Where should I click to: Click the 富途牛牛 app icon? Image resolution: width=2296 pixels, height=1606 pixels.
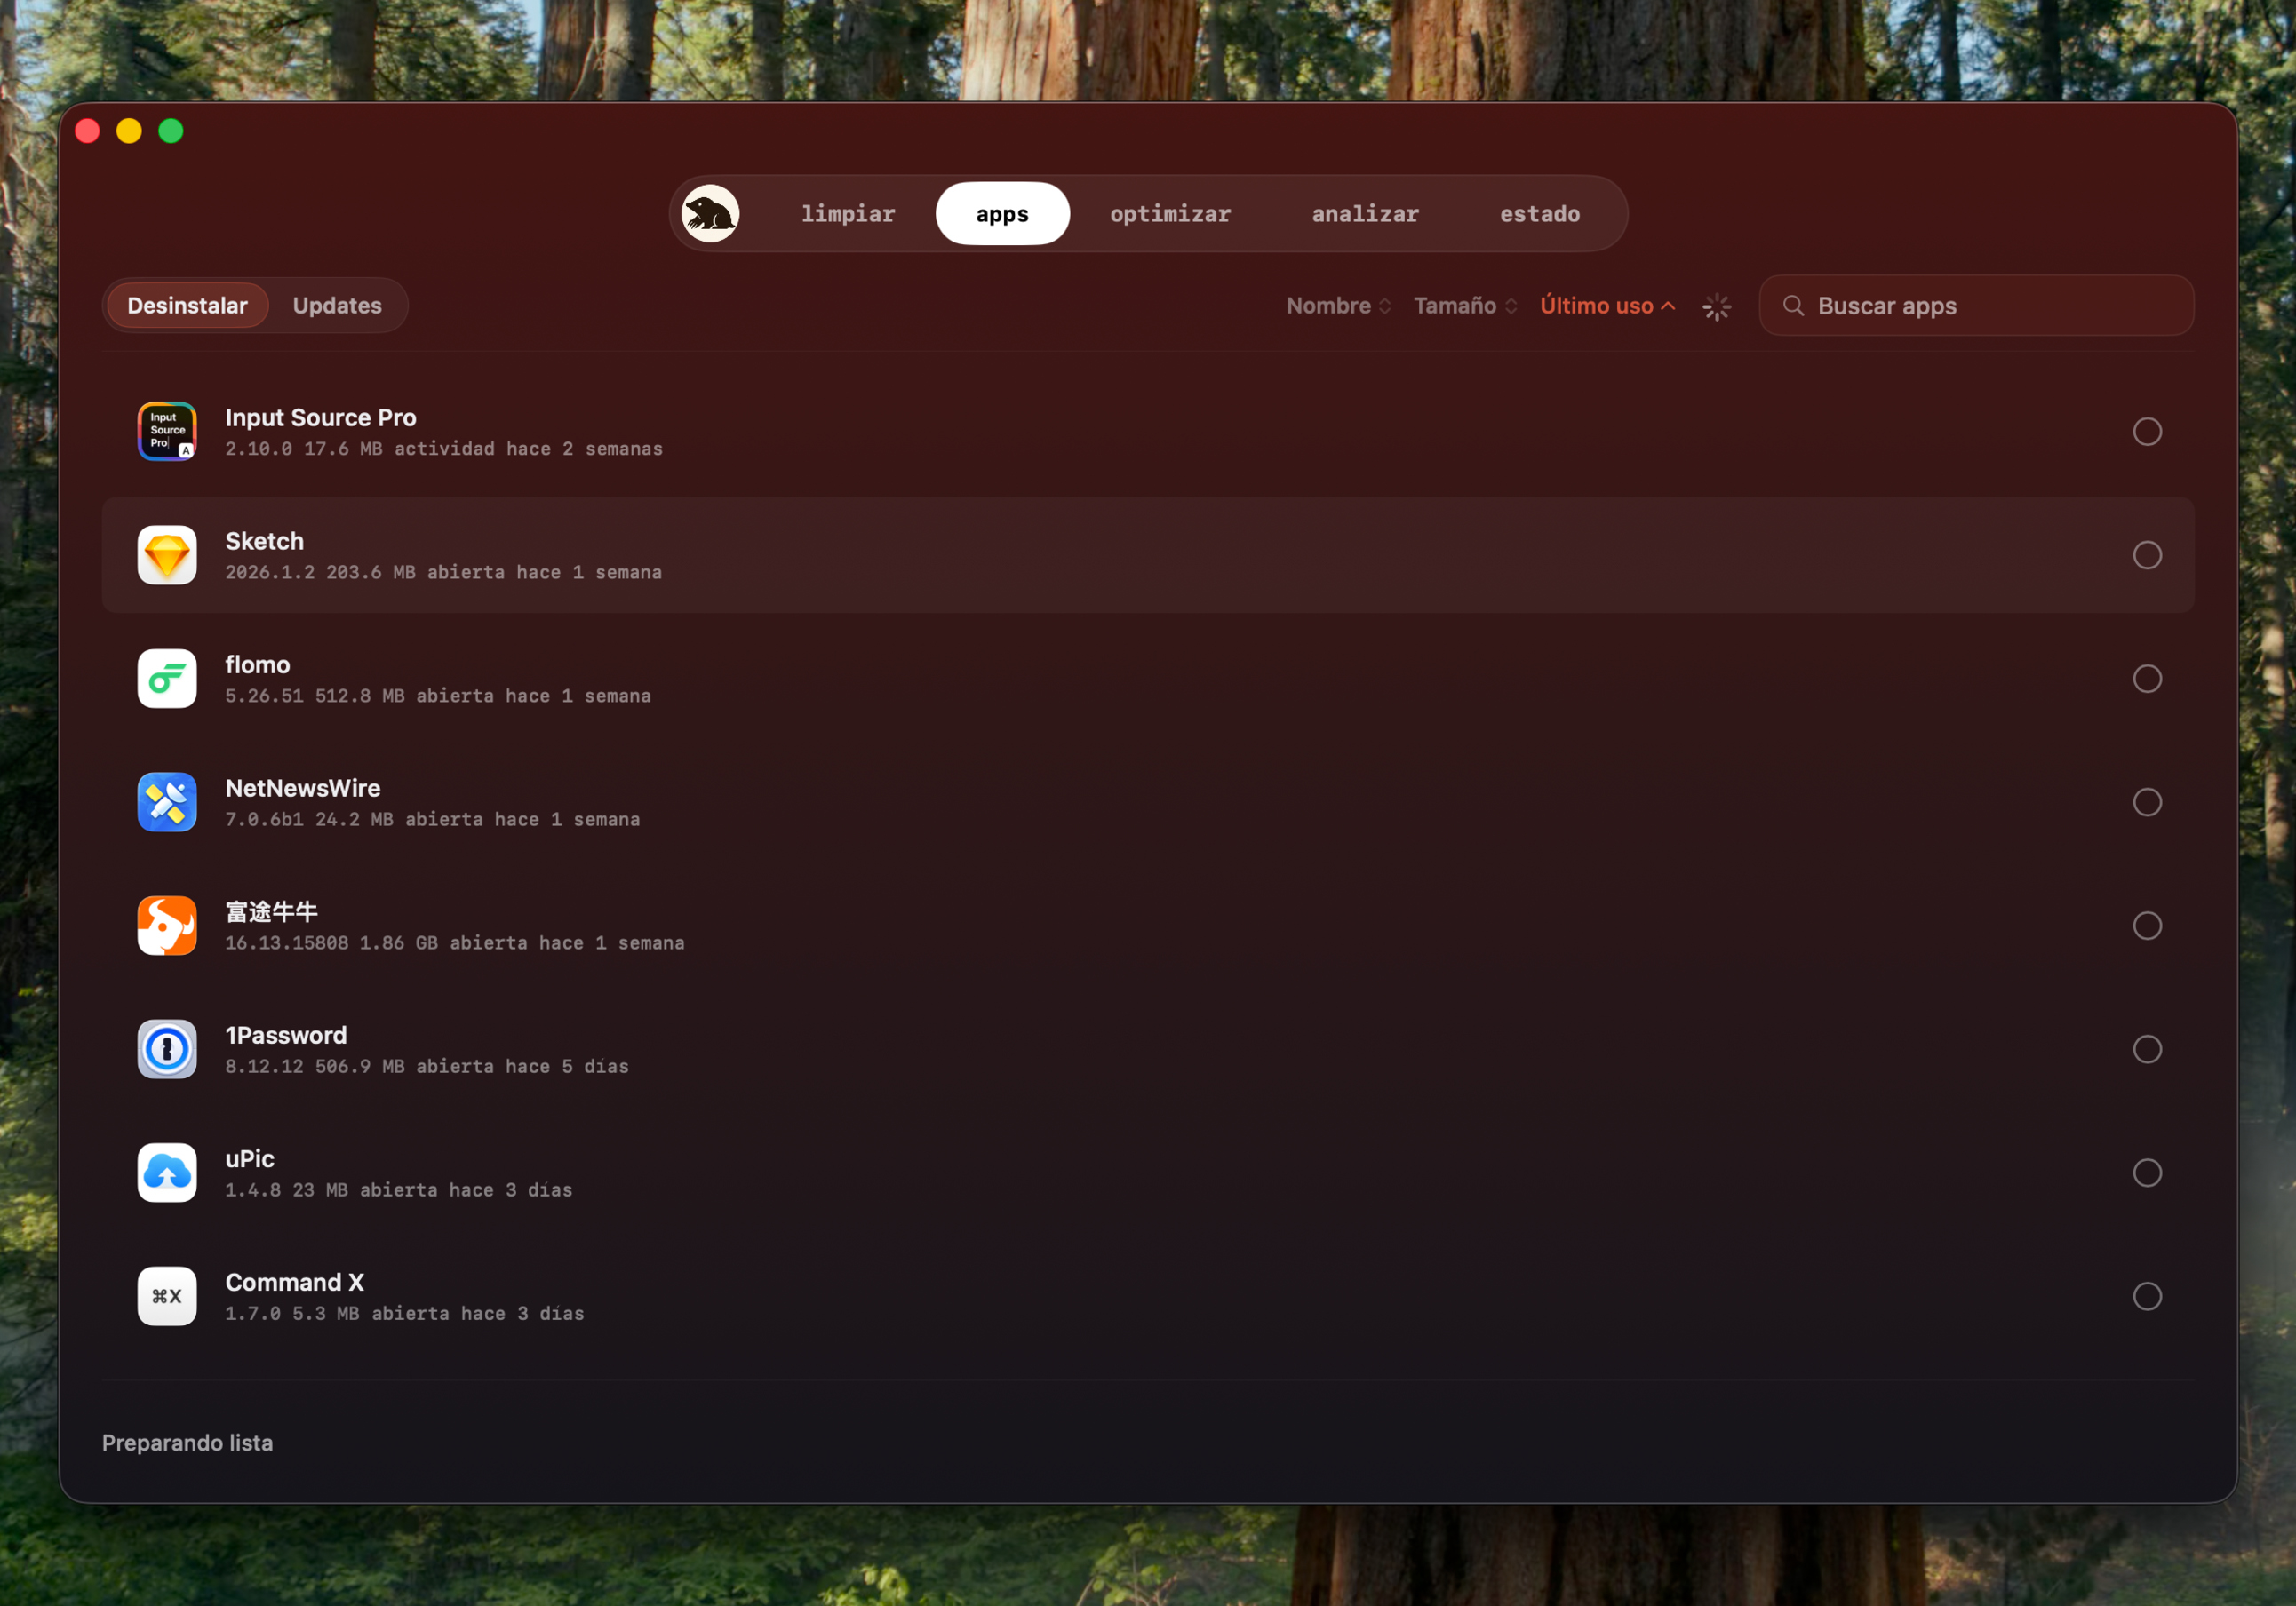tap(167, 925)
